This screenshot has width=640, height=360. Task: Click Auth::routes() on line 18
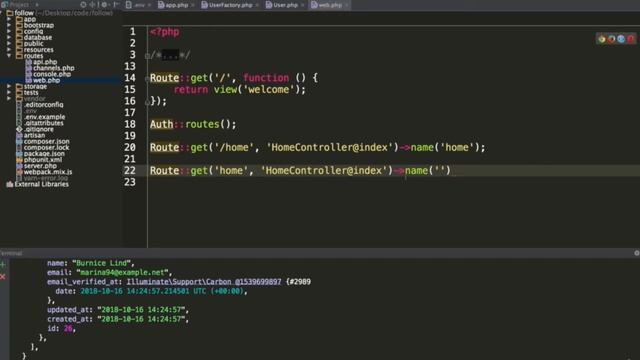click(192, 124)
